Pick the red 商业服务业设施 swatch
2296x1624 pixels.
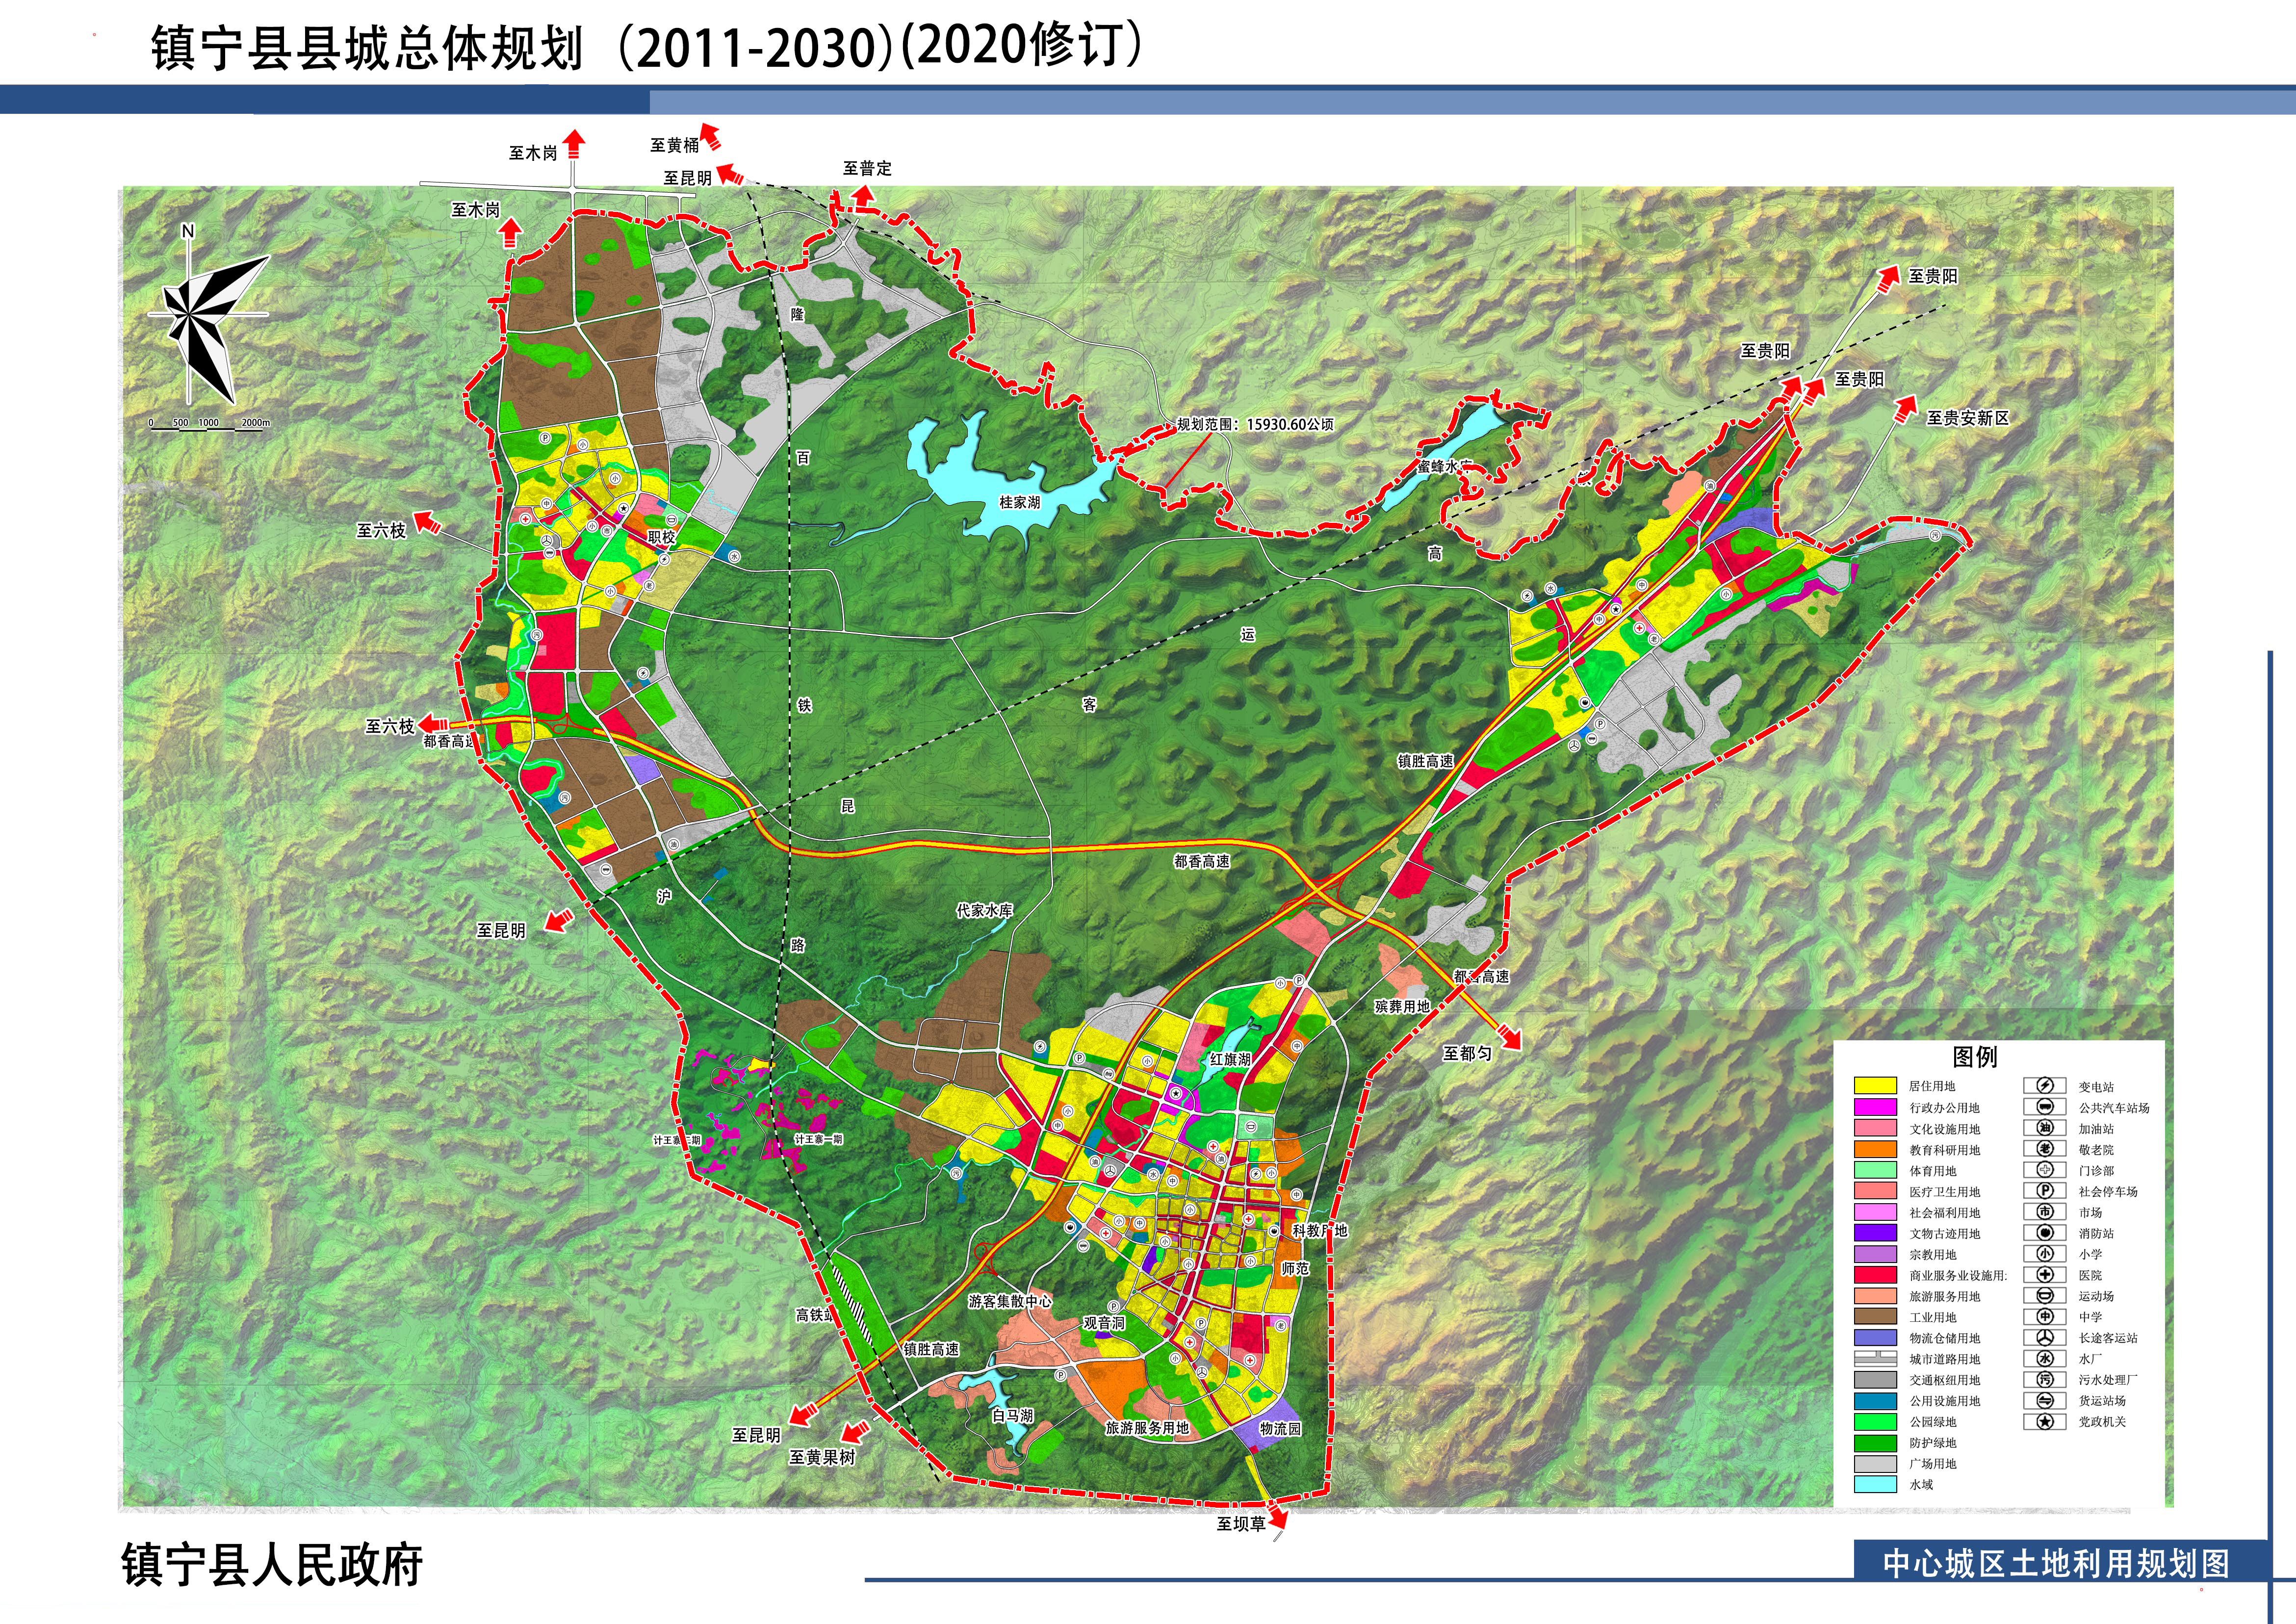coord(1875,1275)
